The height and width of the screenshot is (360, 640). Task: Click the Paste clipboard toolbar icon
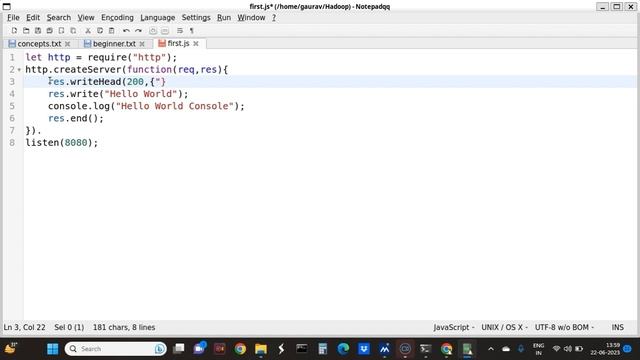(x=111, y=31)
